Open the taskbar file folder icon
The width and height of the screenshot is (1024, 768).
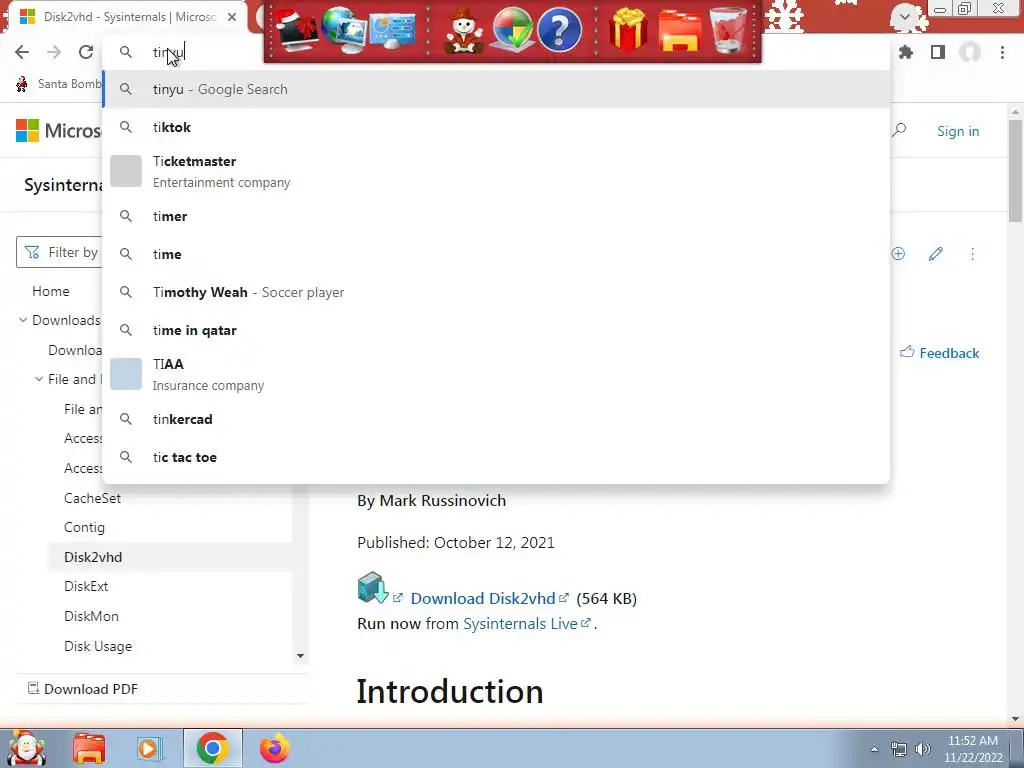point(89,748)
